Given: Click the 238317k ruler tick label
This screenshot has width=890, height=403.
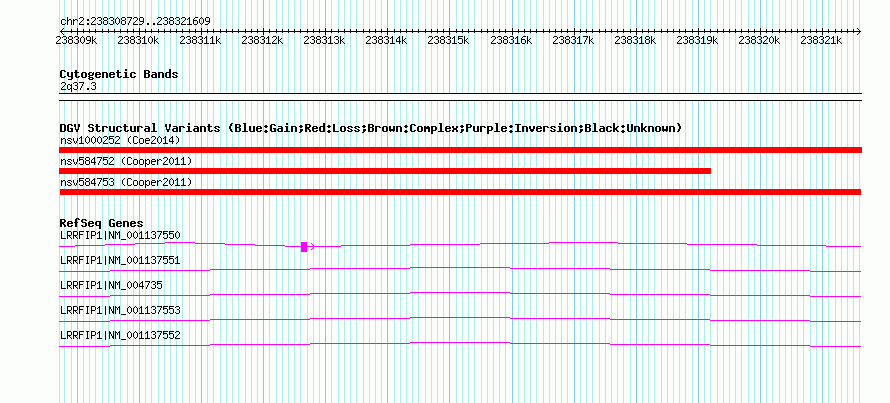Looking at the screenshot, I should click(x=573, y=41).
